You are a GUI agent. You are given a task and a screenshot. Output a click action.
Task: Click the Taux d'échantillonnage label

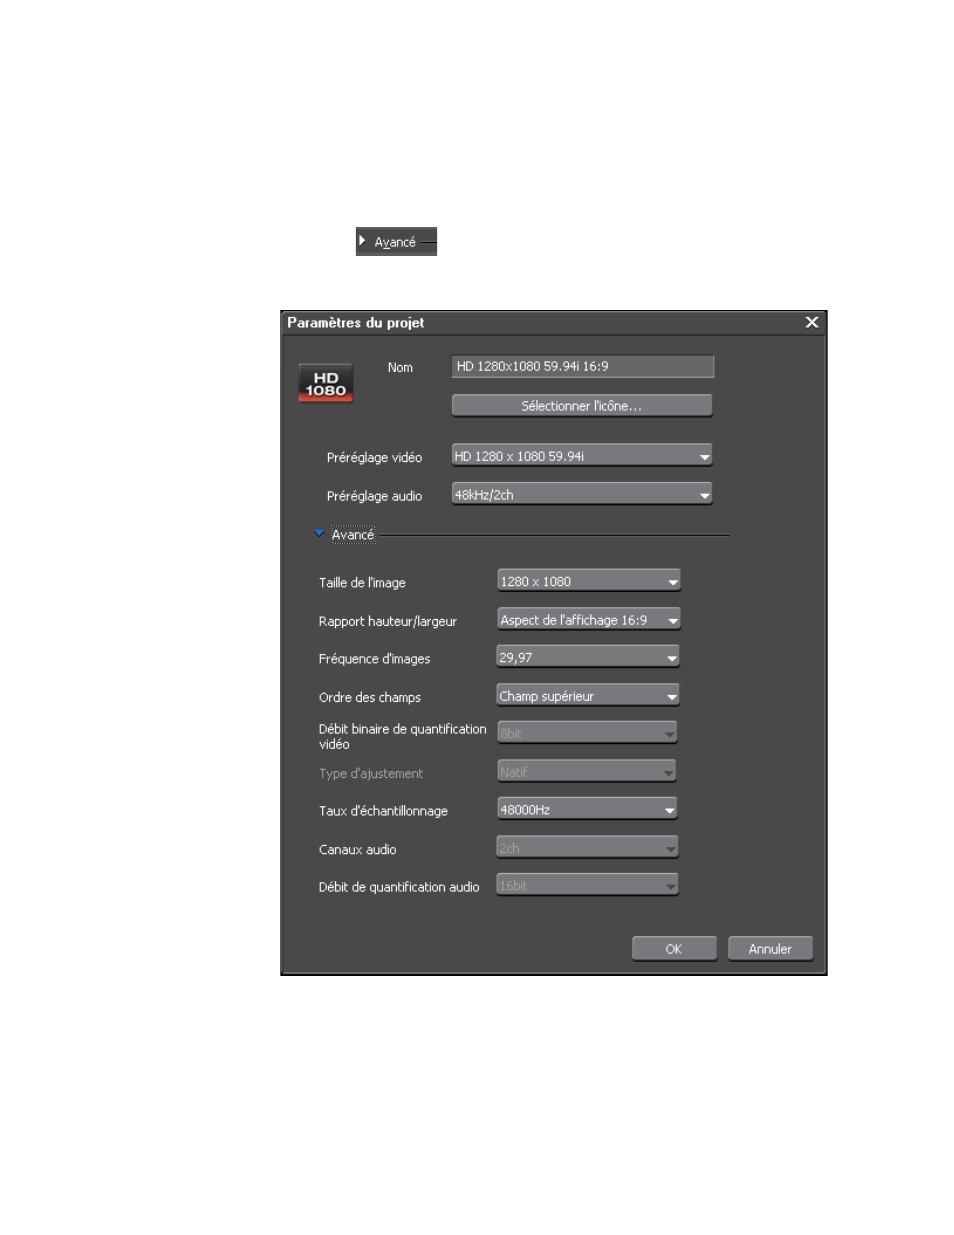pyautogui.click(x=383, y=811)
